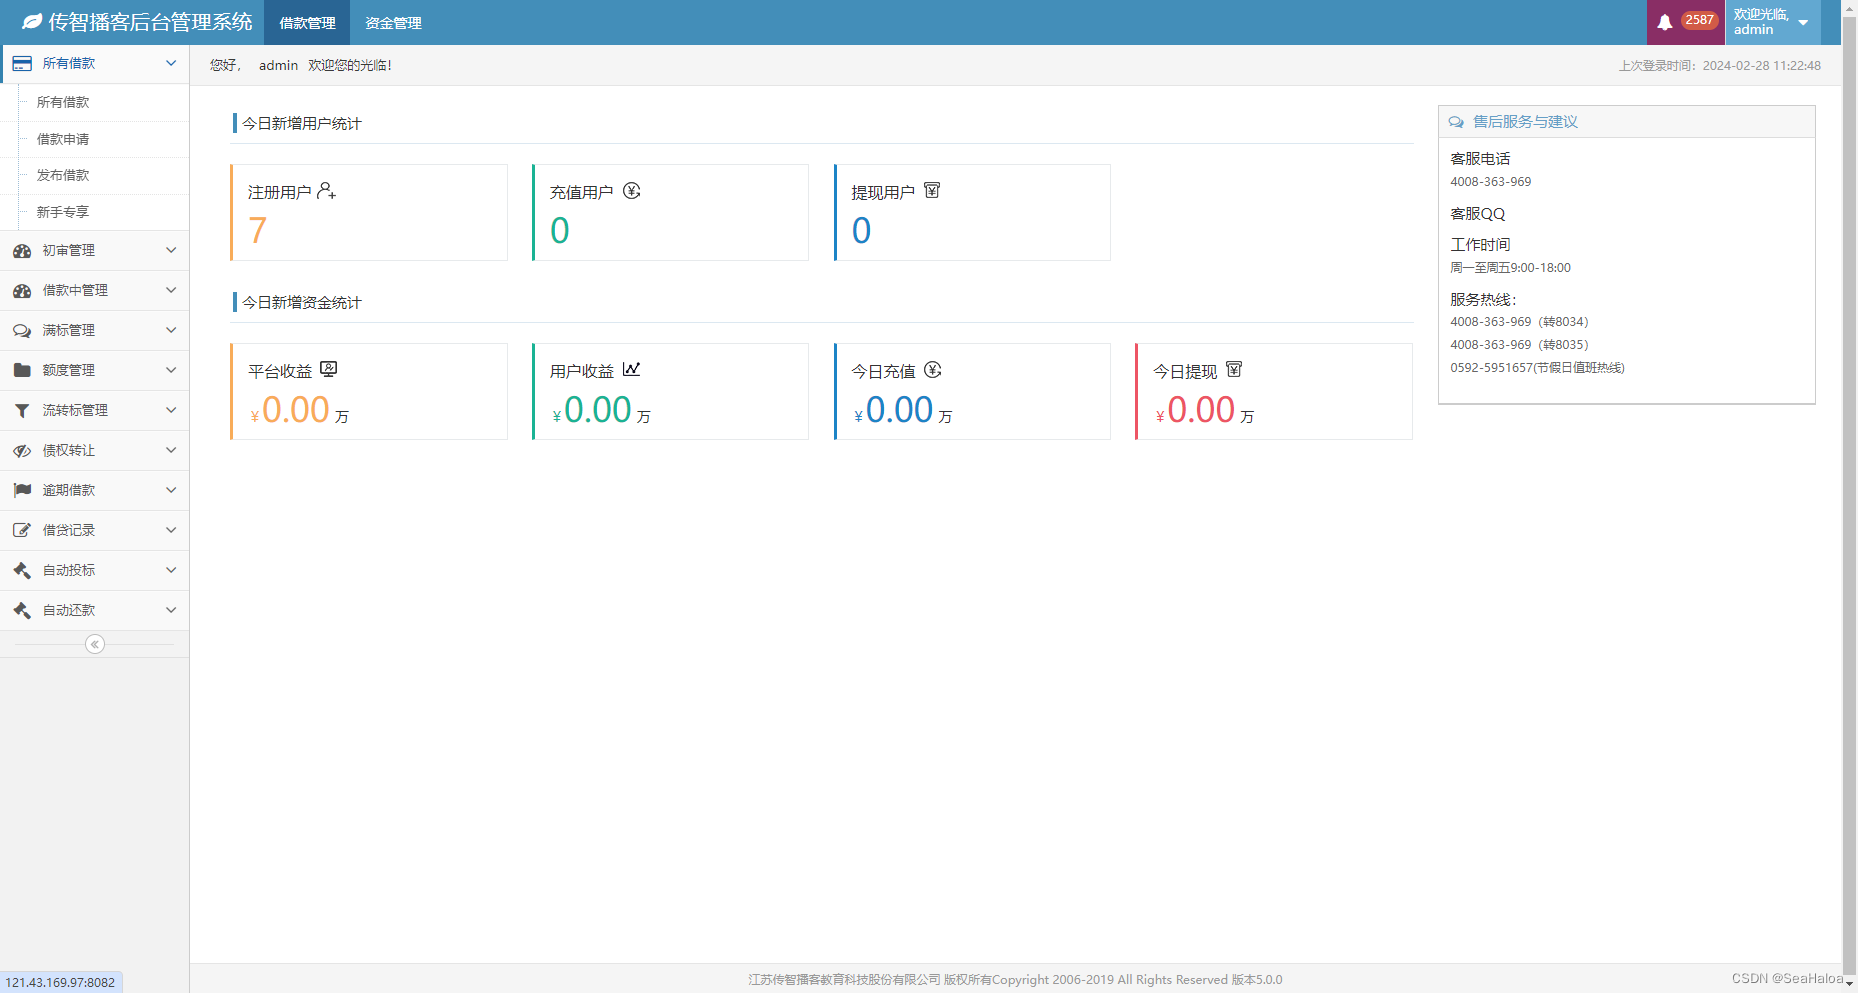The width and height of the screenshot is (1858, 993).
Task: Click the credit card icon beside 所有借款
Action: (x=22, y=64)
